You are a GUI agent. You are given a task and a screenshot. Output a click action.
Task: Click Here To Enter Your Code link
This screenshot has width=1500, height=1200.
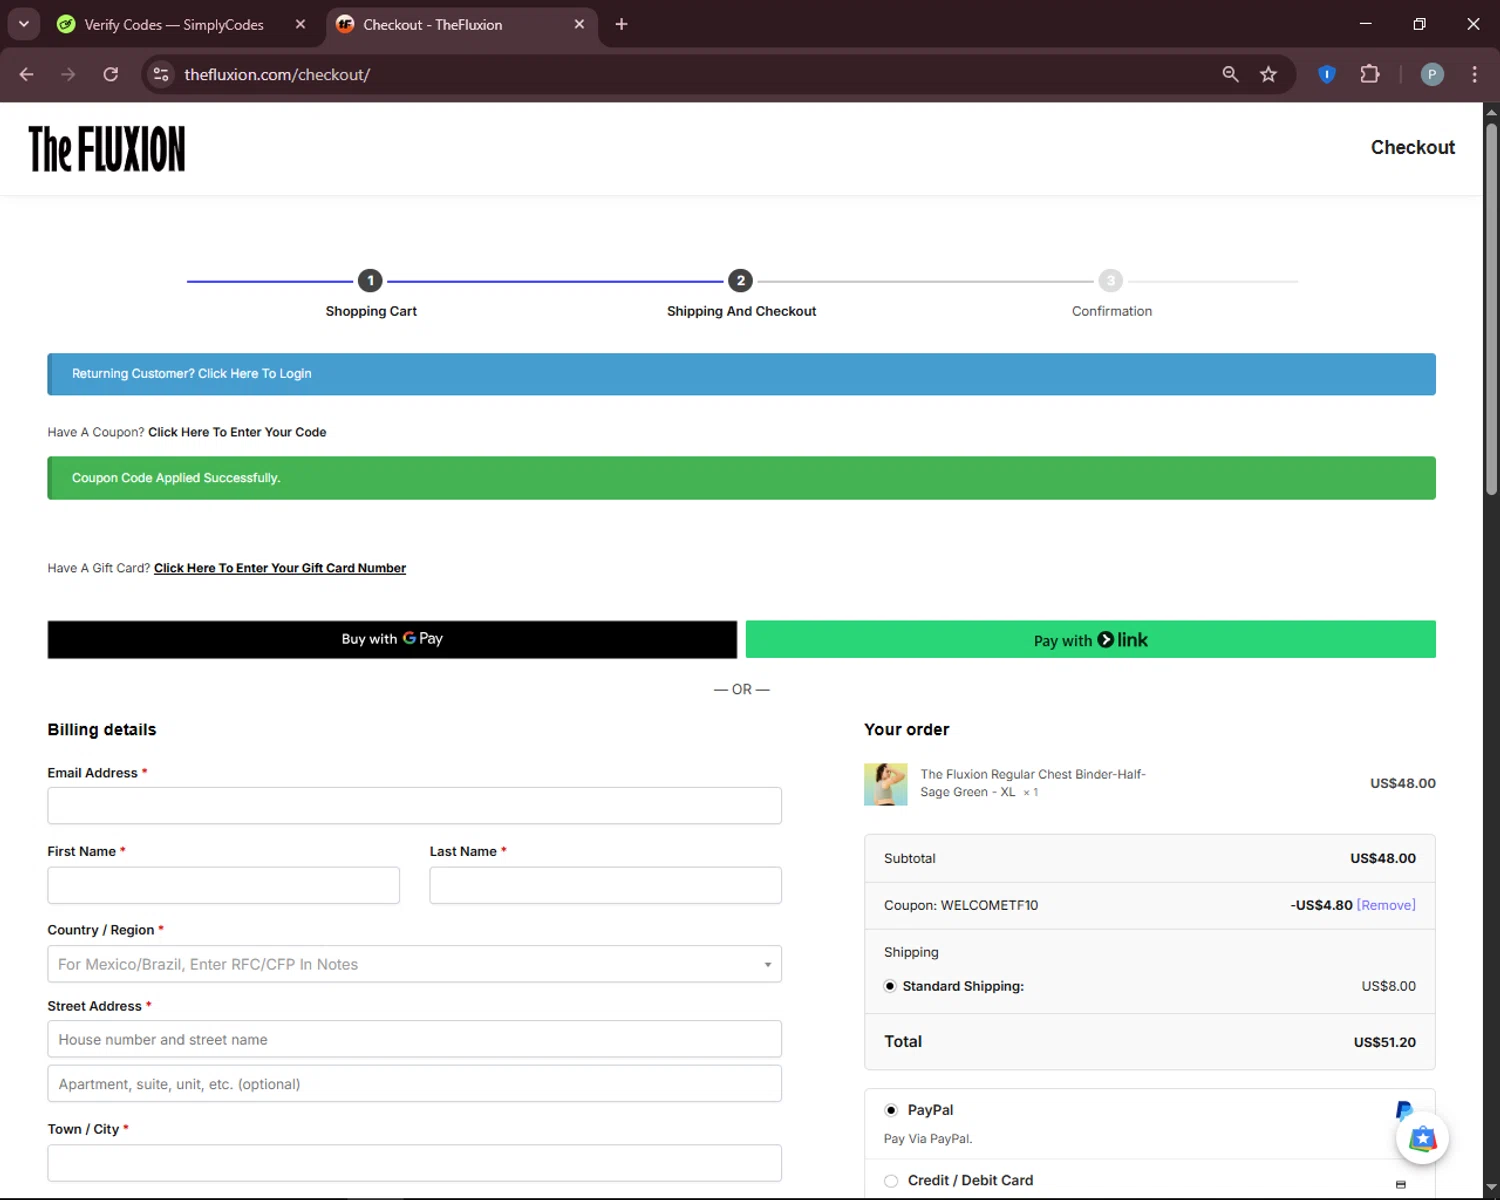tap(237, 432)
